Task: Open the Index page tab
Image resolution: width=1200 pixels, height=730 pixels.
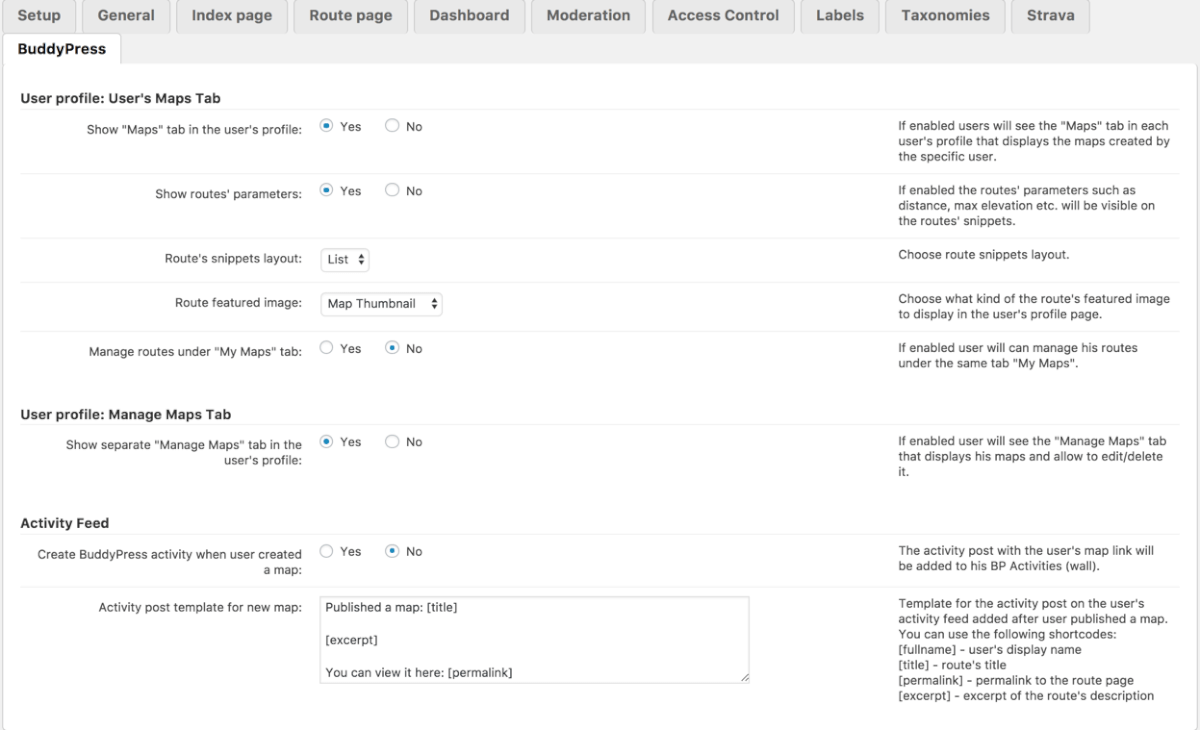Action: 231,16
